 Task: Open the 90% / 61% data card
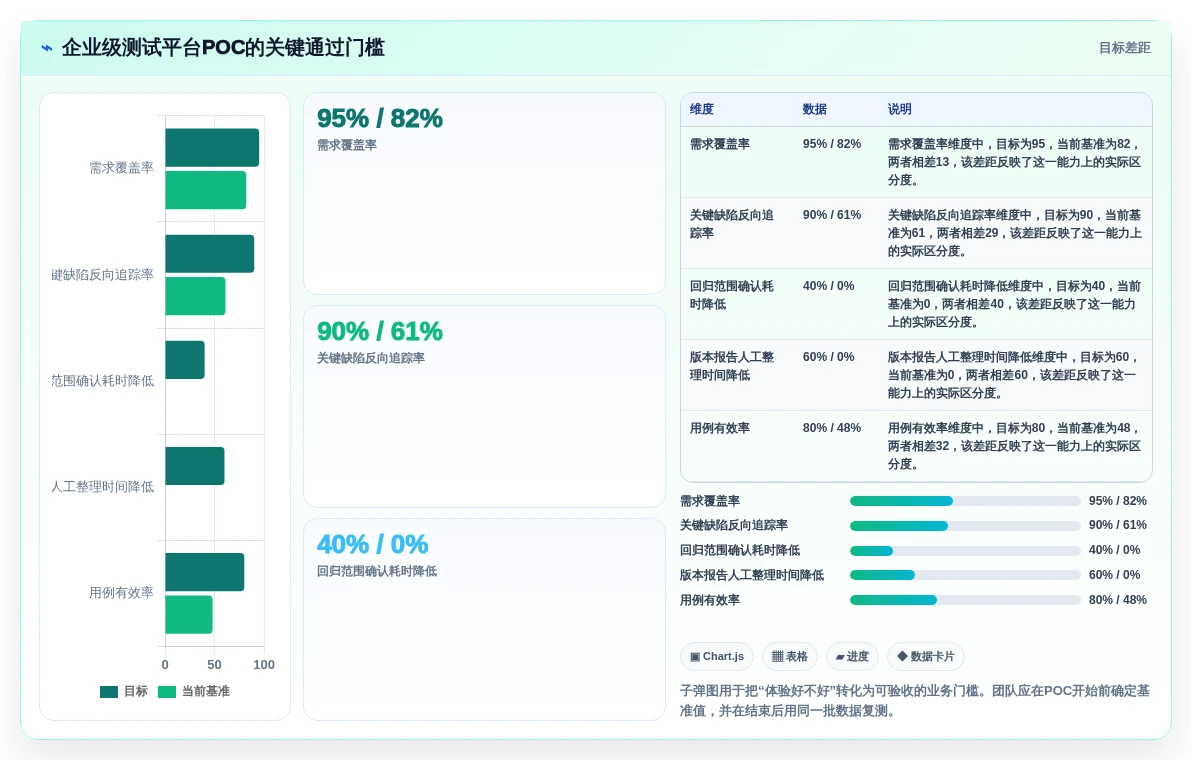click(484, 407)
